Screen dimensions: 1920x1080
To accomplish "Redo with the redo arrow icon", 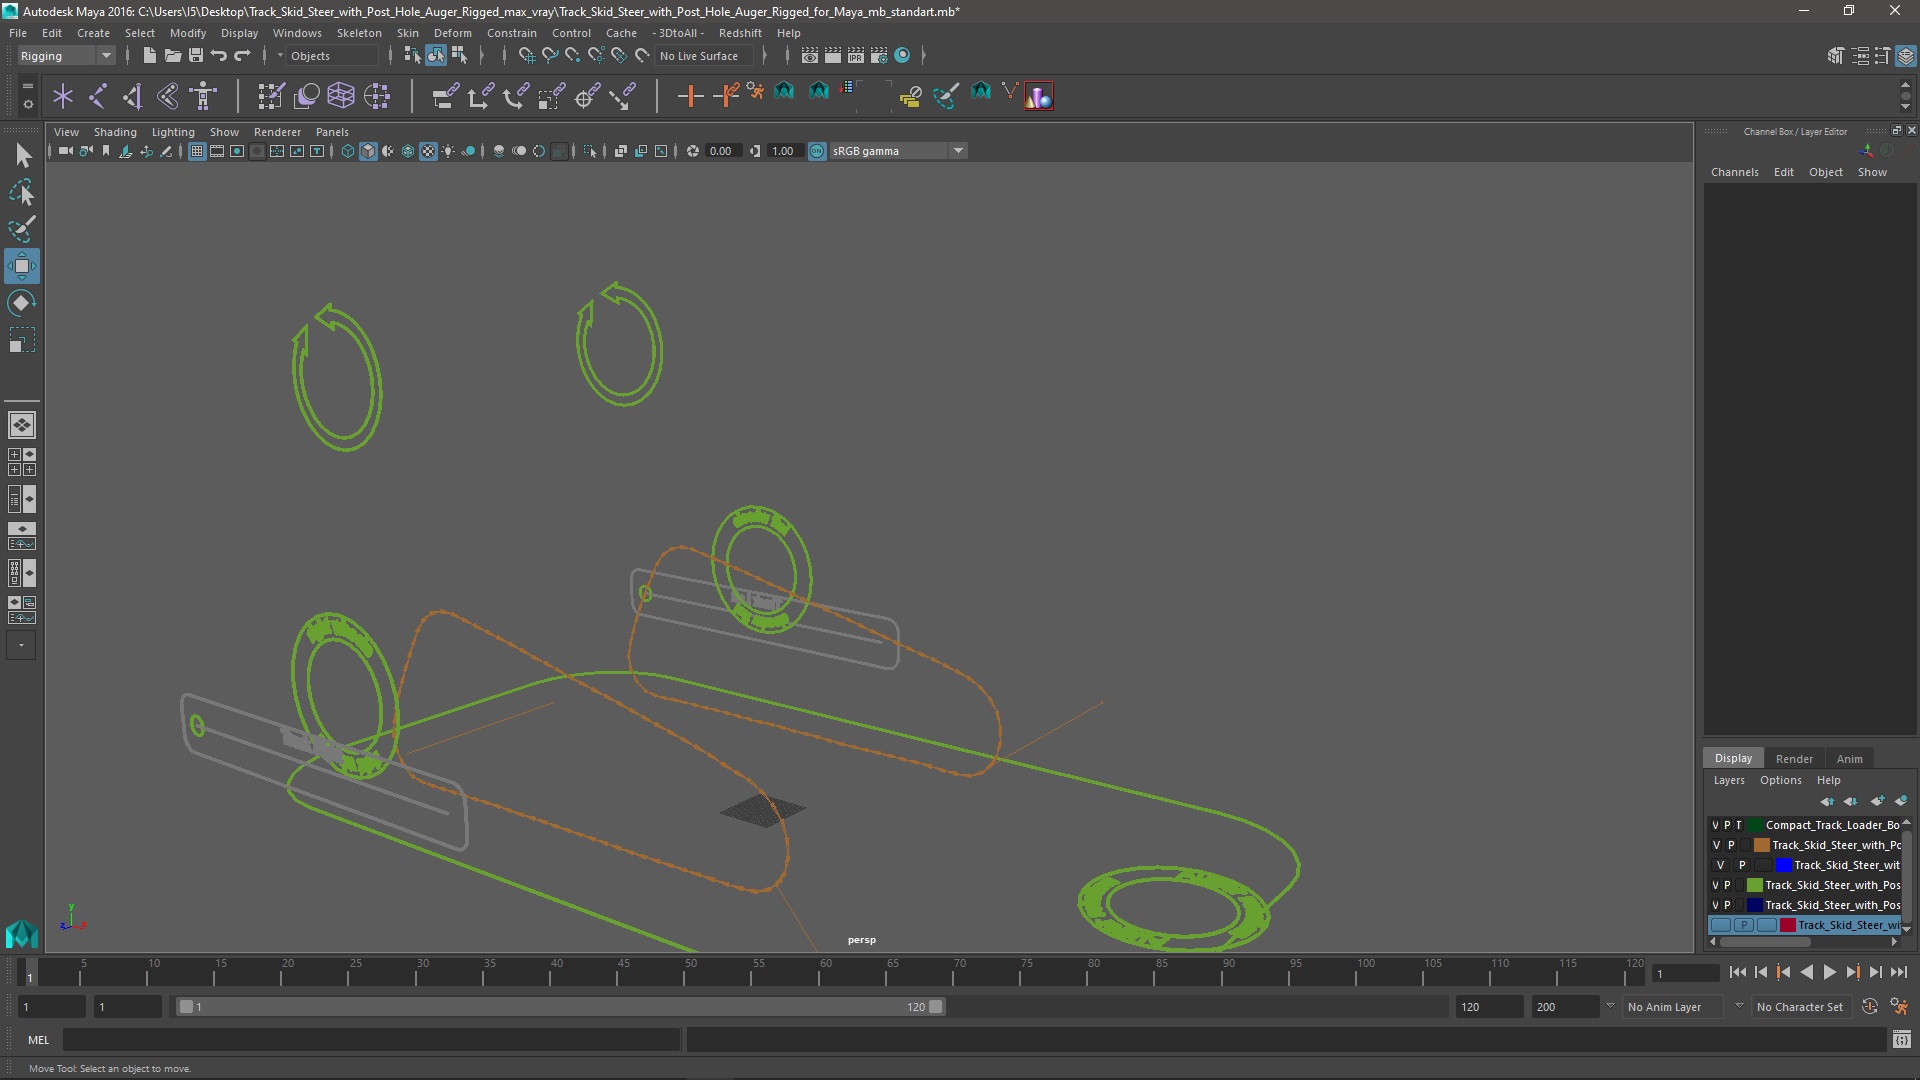I will (x=242, y=56).
